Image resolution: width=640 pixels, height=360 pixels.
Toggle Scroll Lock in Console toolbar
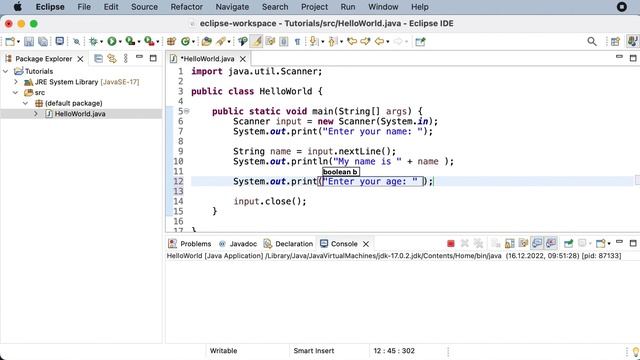click(x=510, y=244)
